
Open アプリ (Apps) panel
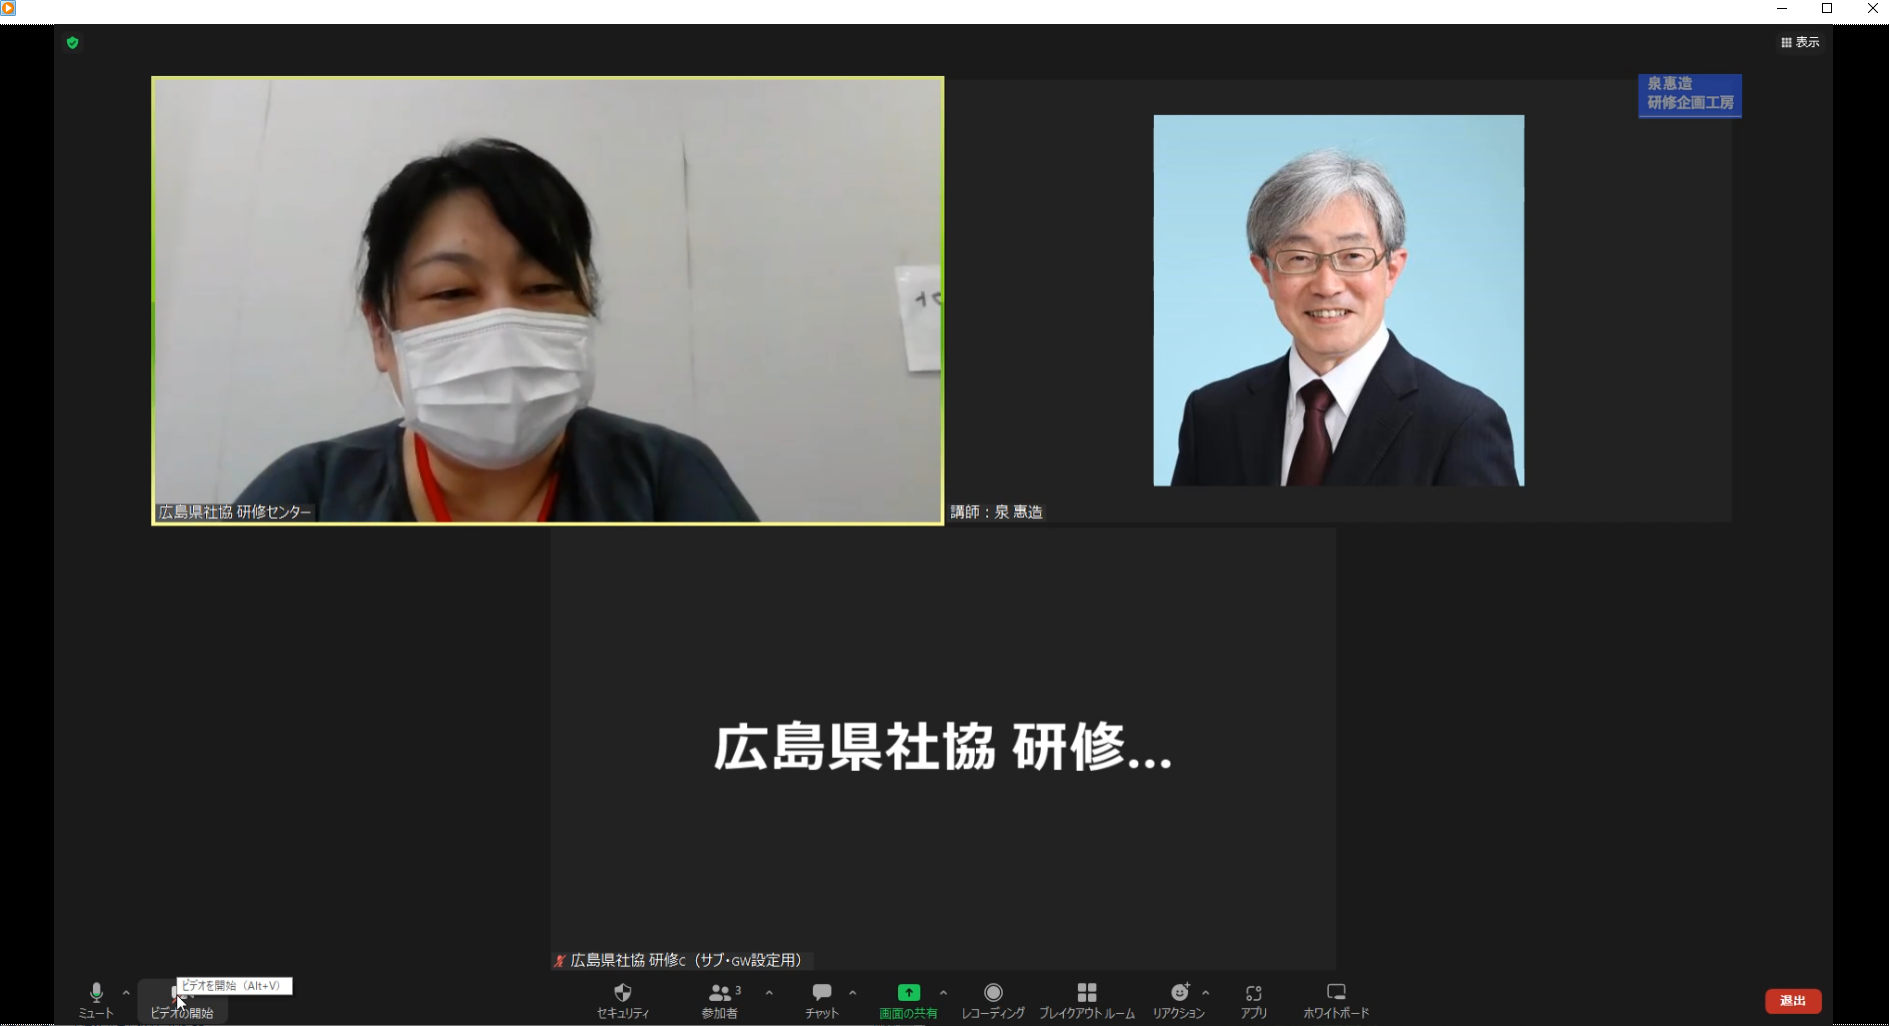click(1254, 1000)
